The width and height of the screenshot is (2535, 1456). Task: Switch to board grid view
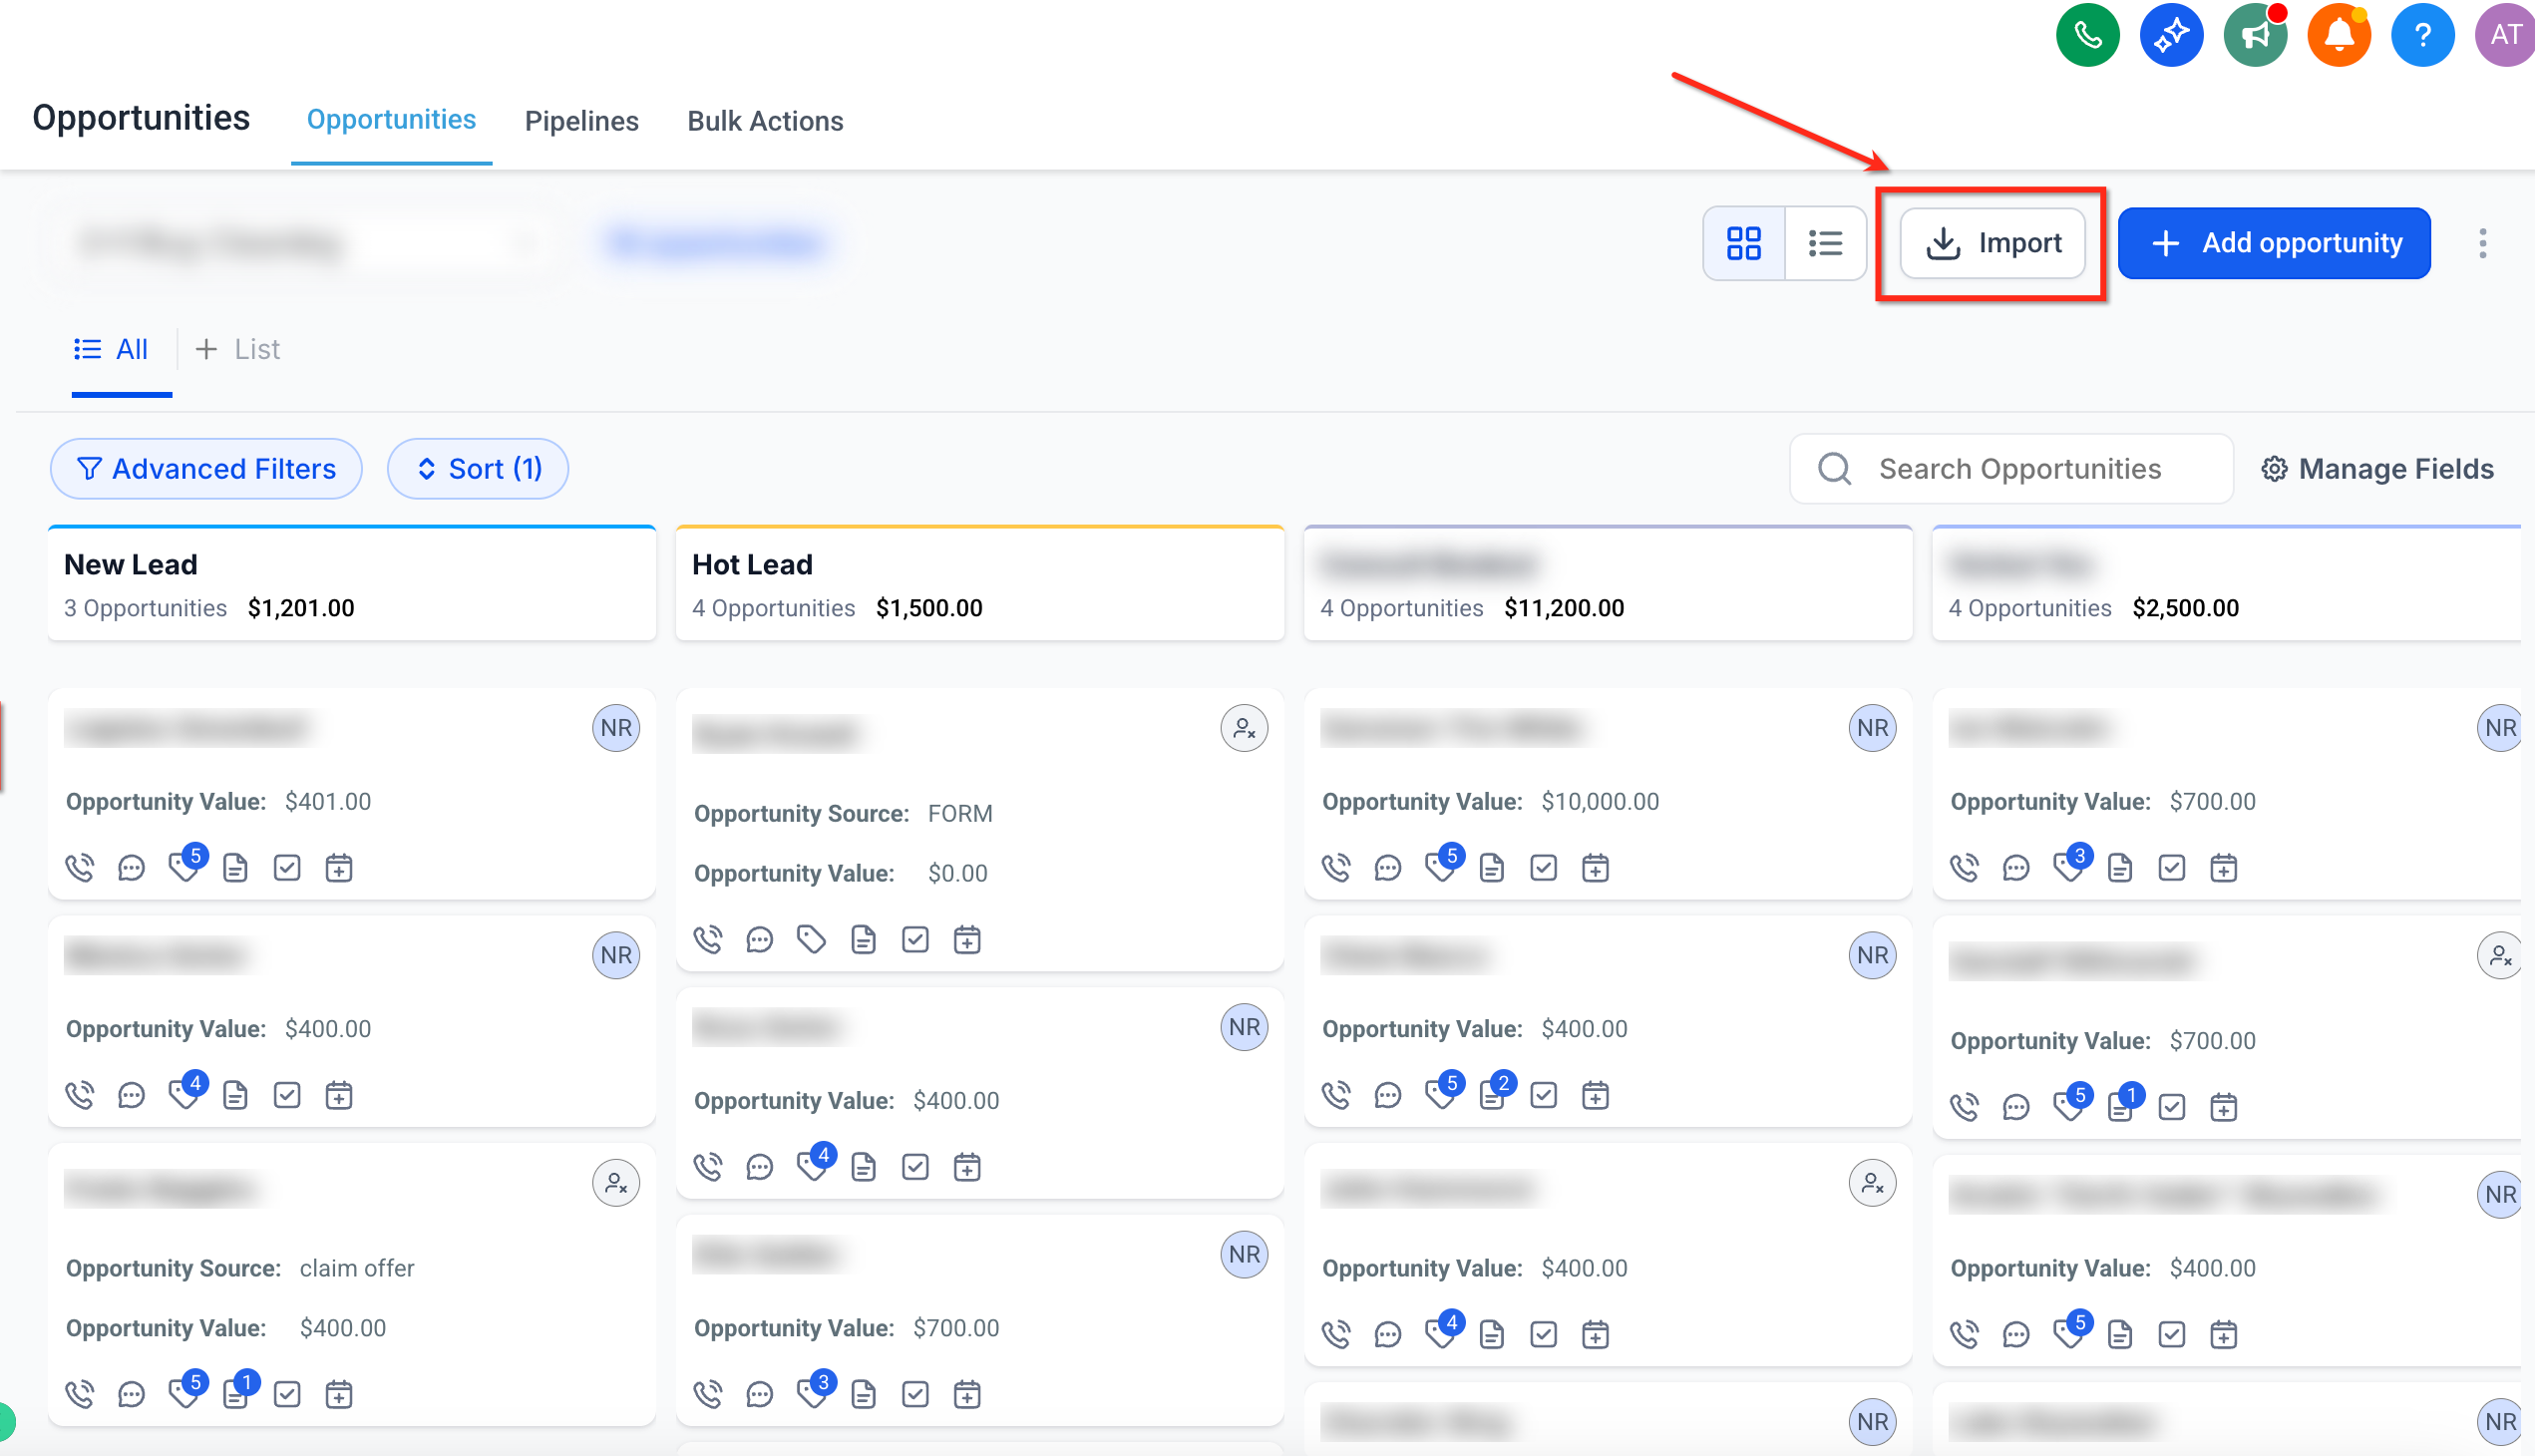coord(1743,243)
